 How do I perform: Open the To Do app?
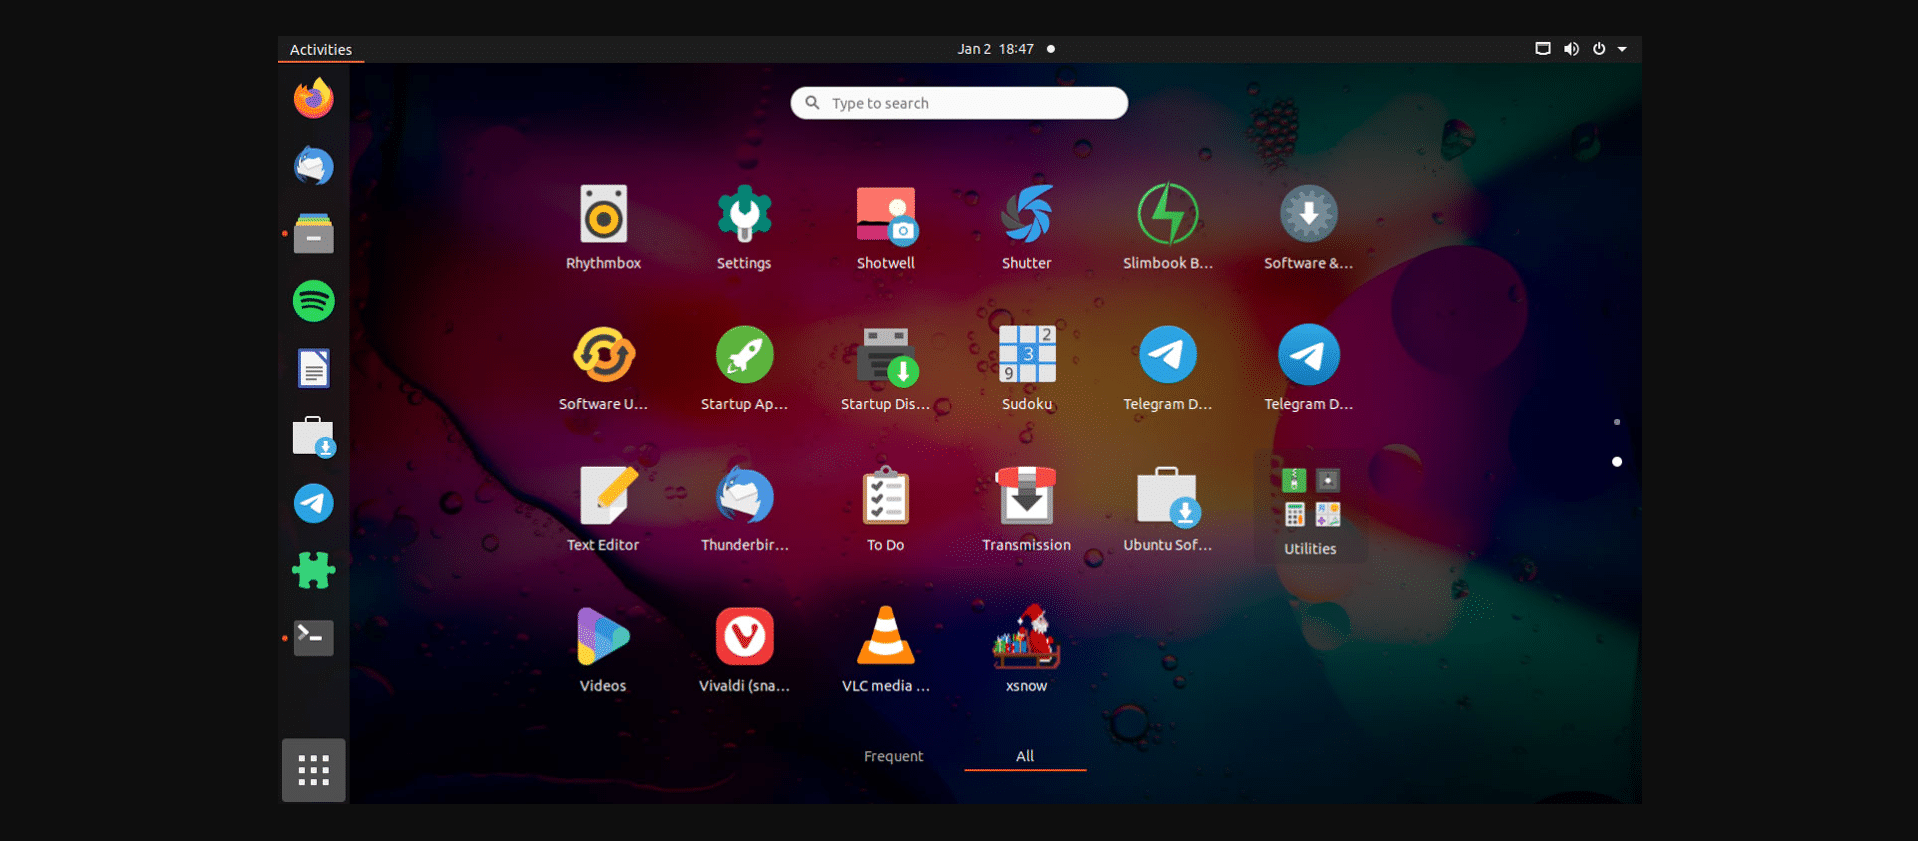point(885,508)
